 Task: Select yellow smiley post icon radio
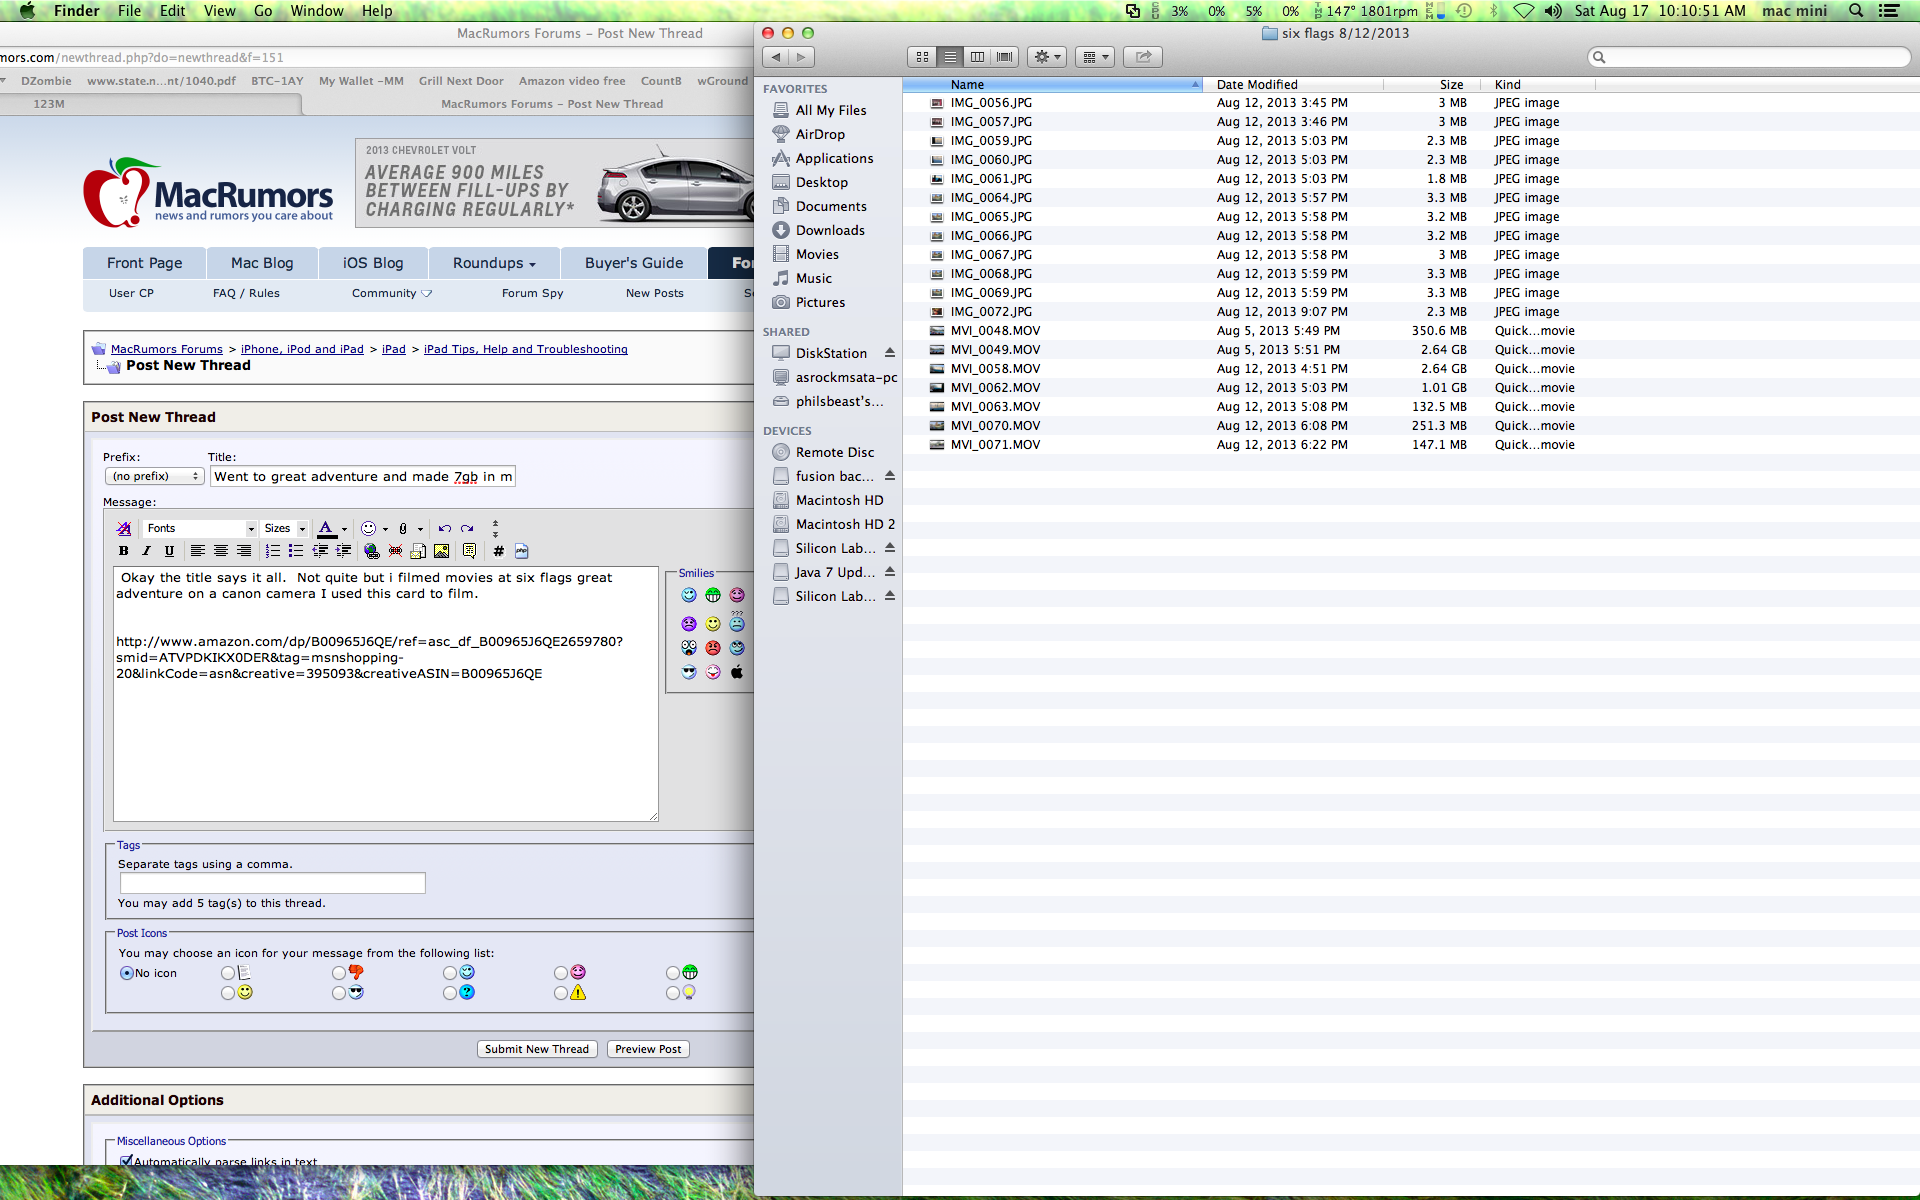[228, 993]
